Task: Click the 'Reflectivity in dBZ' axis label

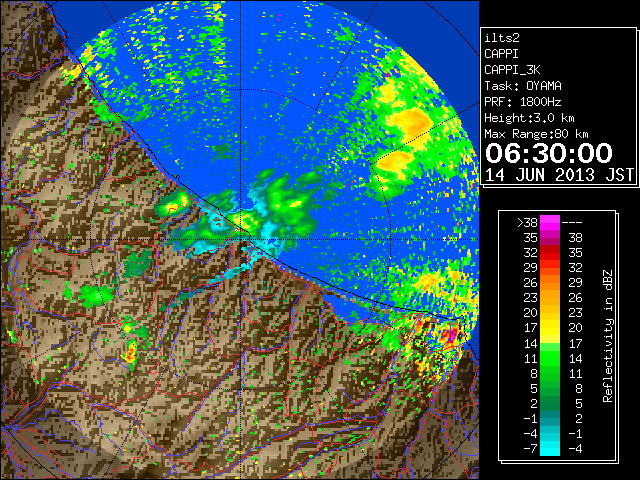Action: pyautogui.click(x=608, y=336)
